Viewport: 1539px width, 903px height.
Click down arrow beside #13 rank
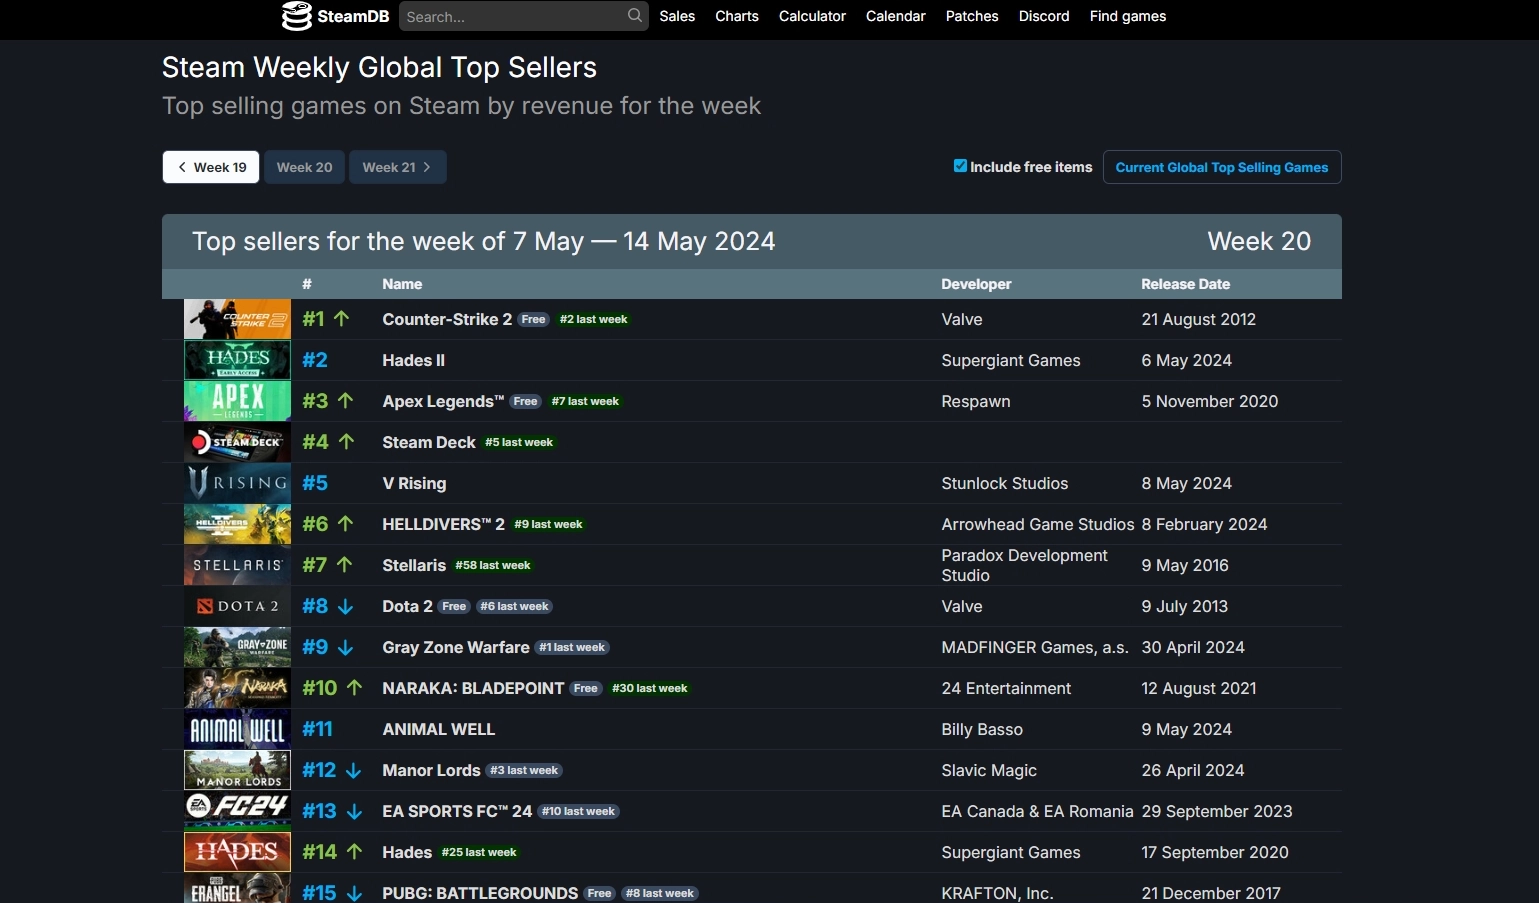tap(354, 812)
